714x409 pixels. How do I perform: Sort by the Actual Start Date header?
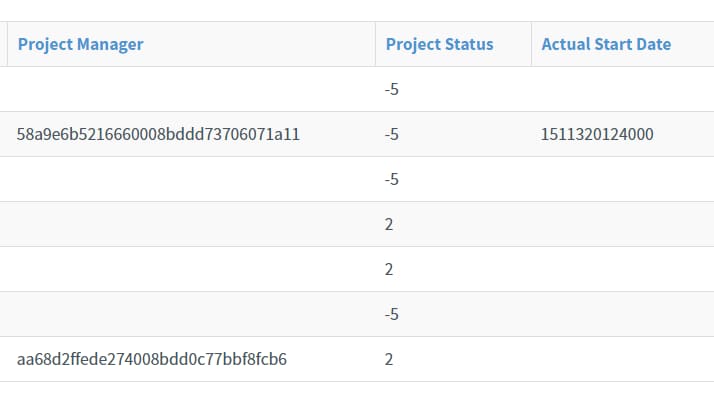point(606,44)
